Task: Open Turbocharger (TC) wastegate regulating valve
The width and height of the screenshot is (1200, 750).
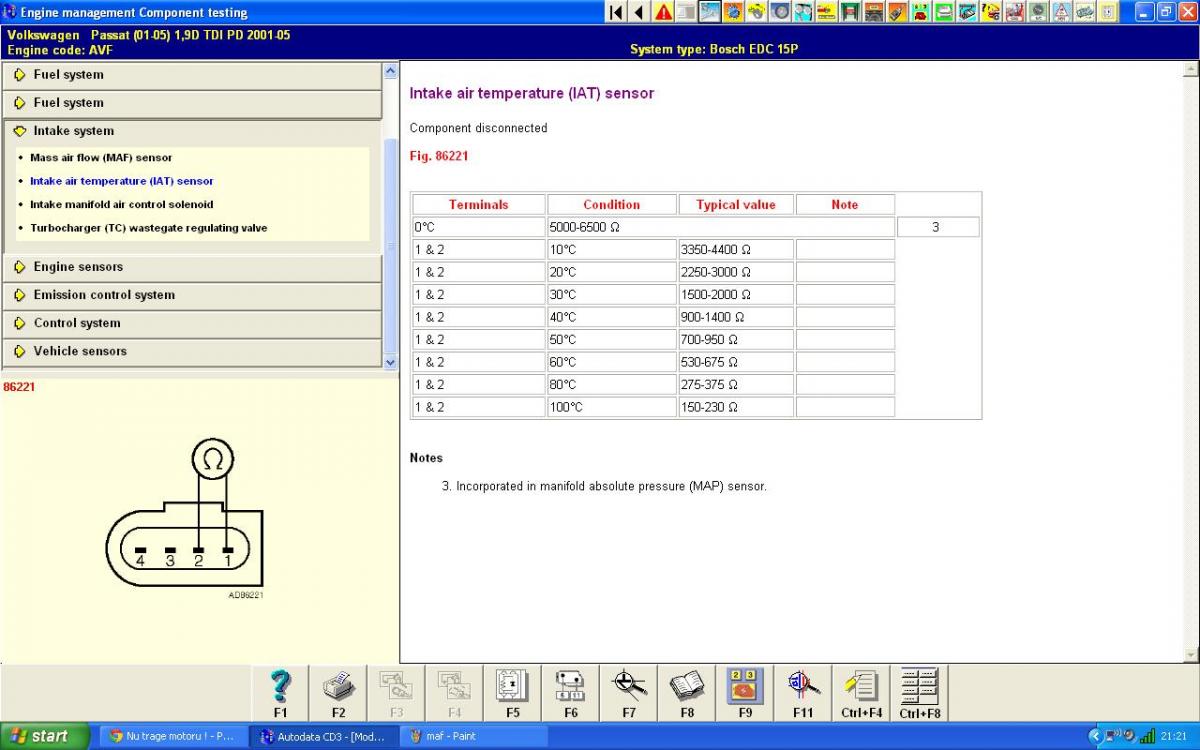Action: click(148, 228)
